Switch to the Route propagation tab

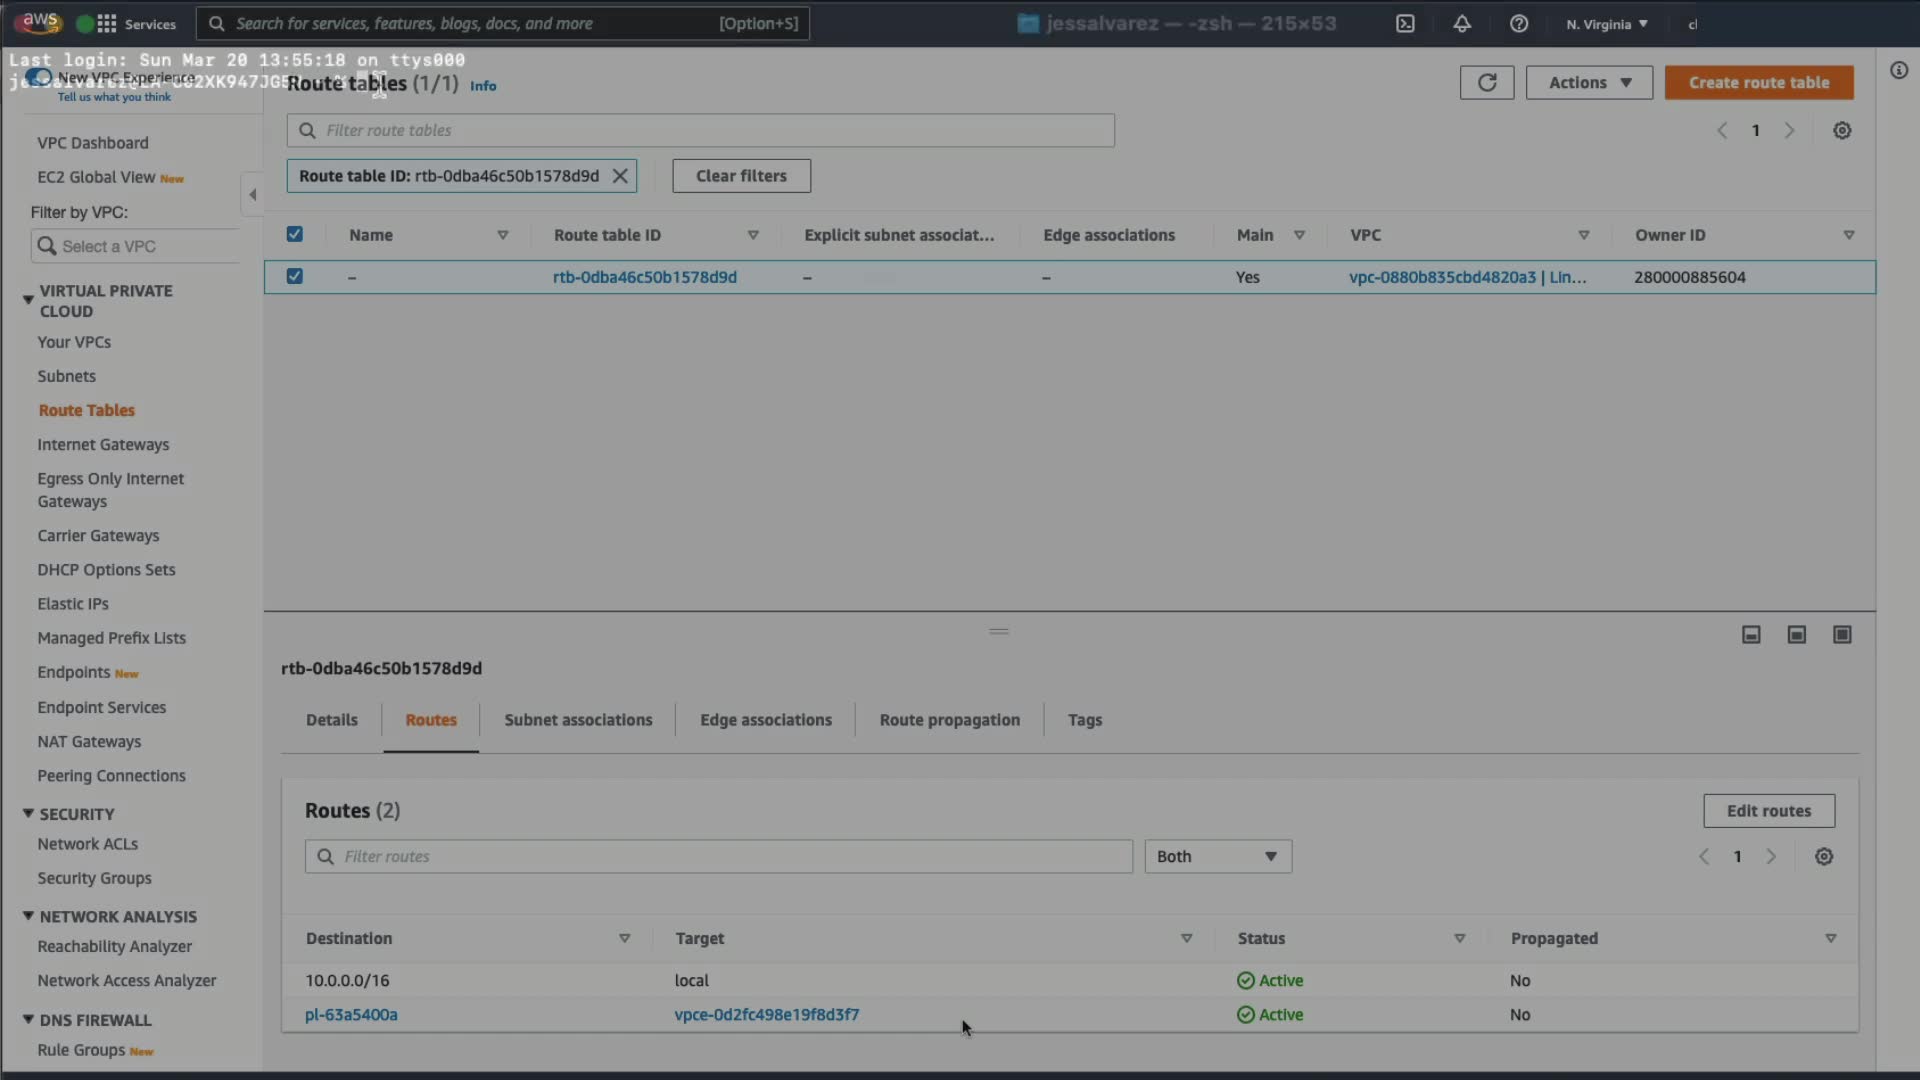tap(949, 720)
